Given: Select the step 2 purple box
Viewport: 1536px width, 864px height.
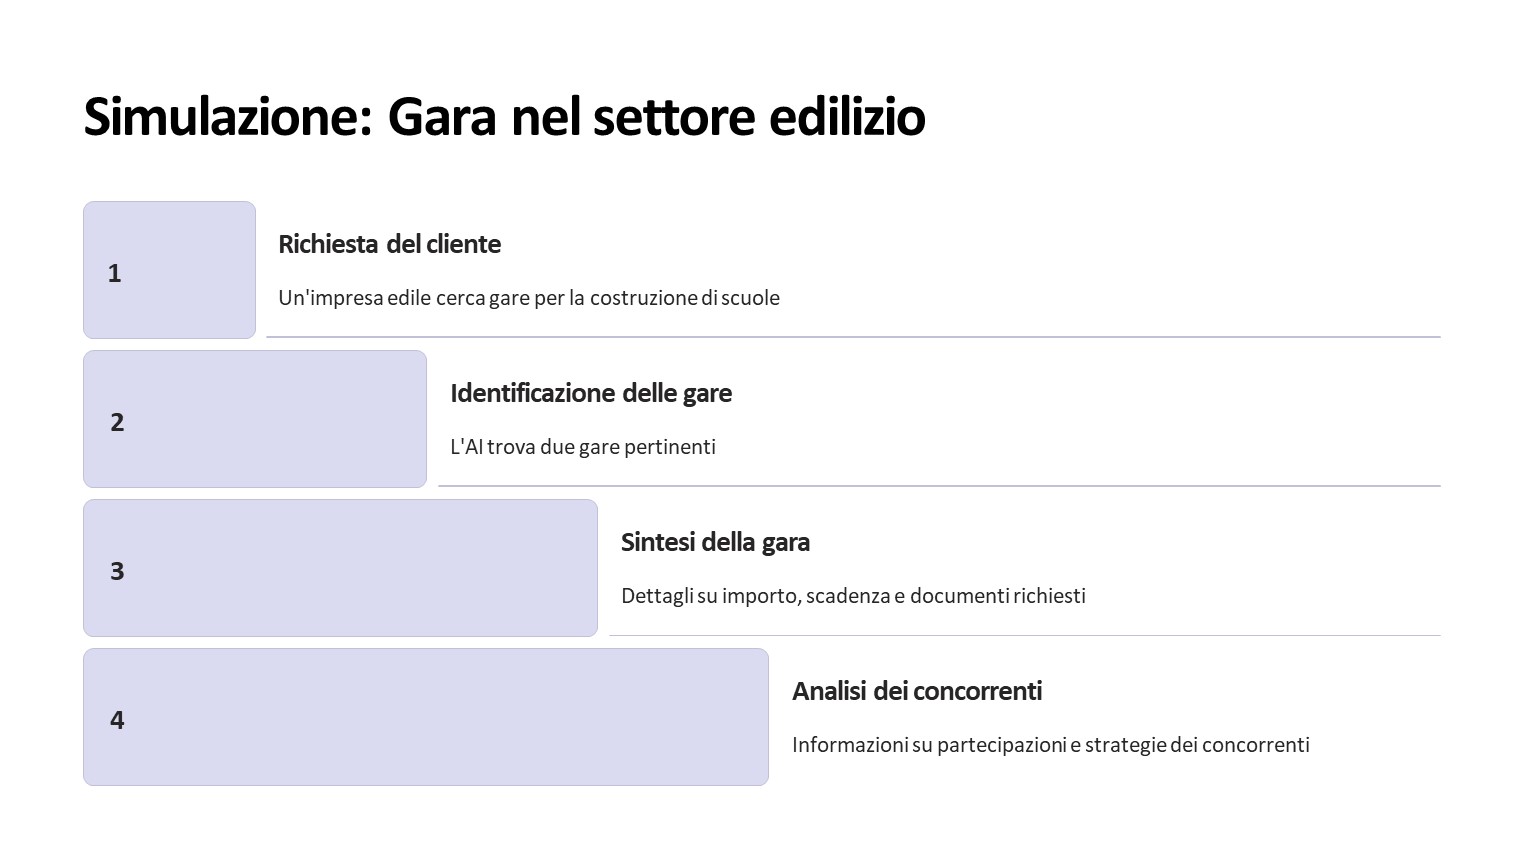Looking at the screenshot, I should (255, 419).
